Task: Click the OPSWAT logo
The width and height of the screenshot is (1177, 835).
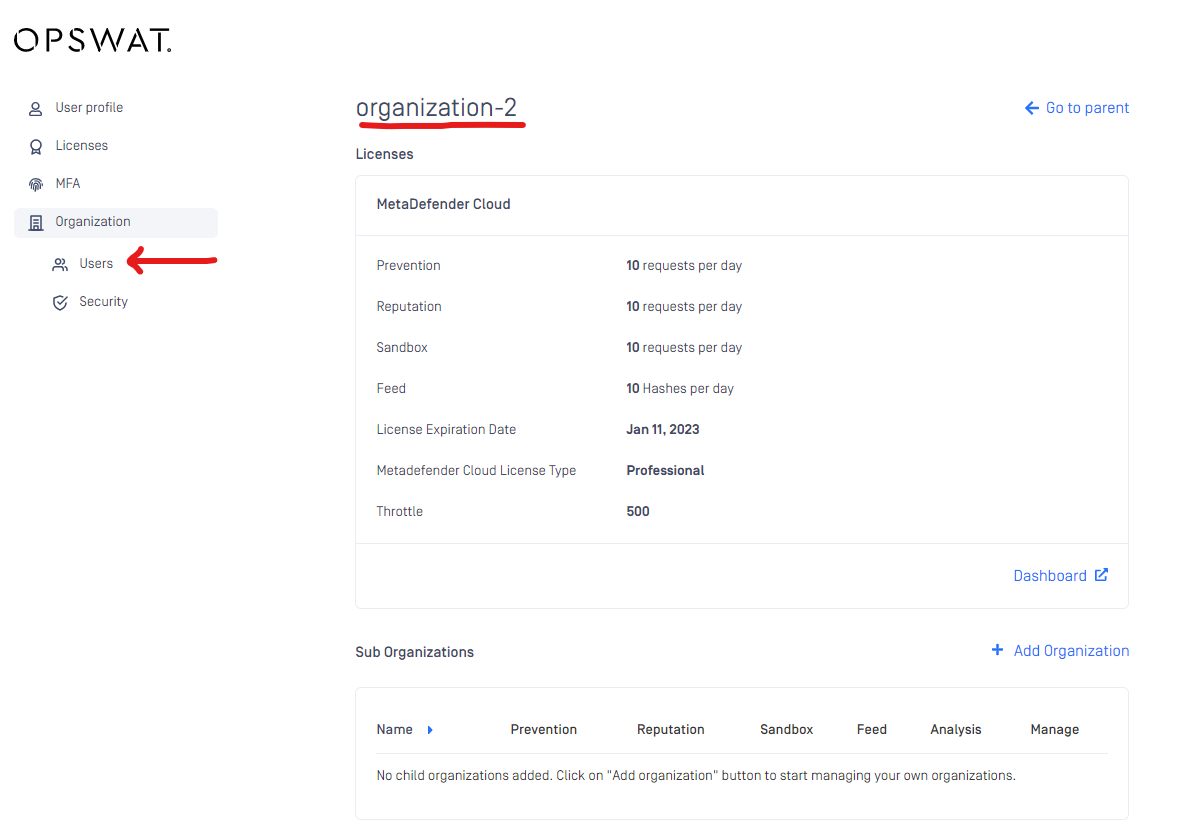Action: click(92, 41)
